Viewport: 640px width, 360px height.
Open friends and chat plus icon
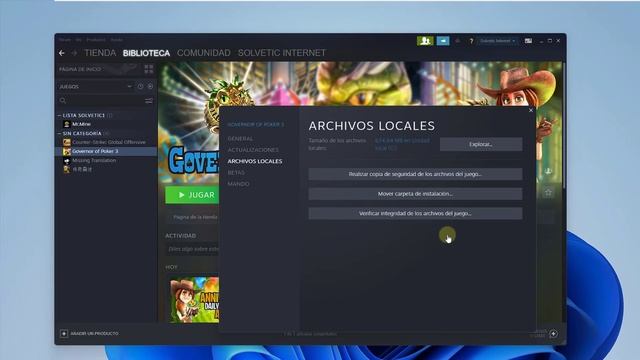tap(553, 333)
